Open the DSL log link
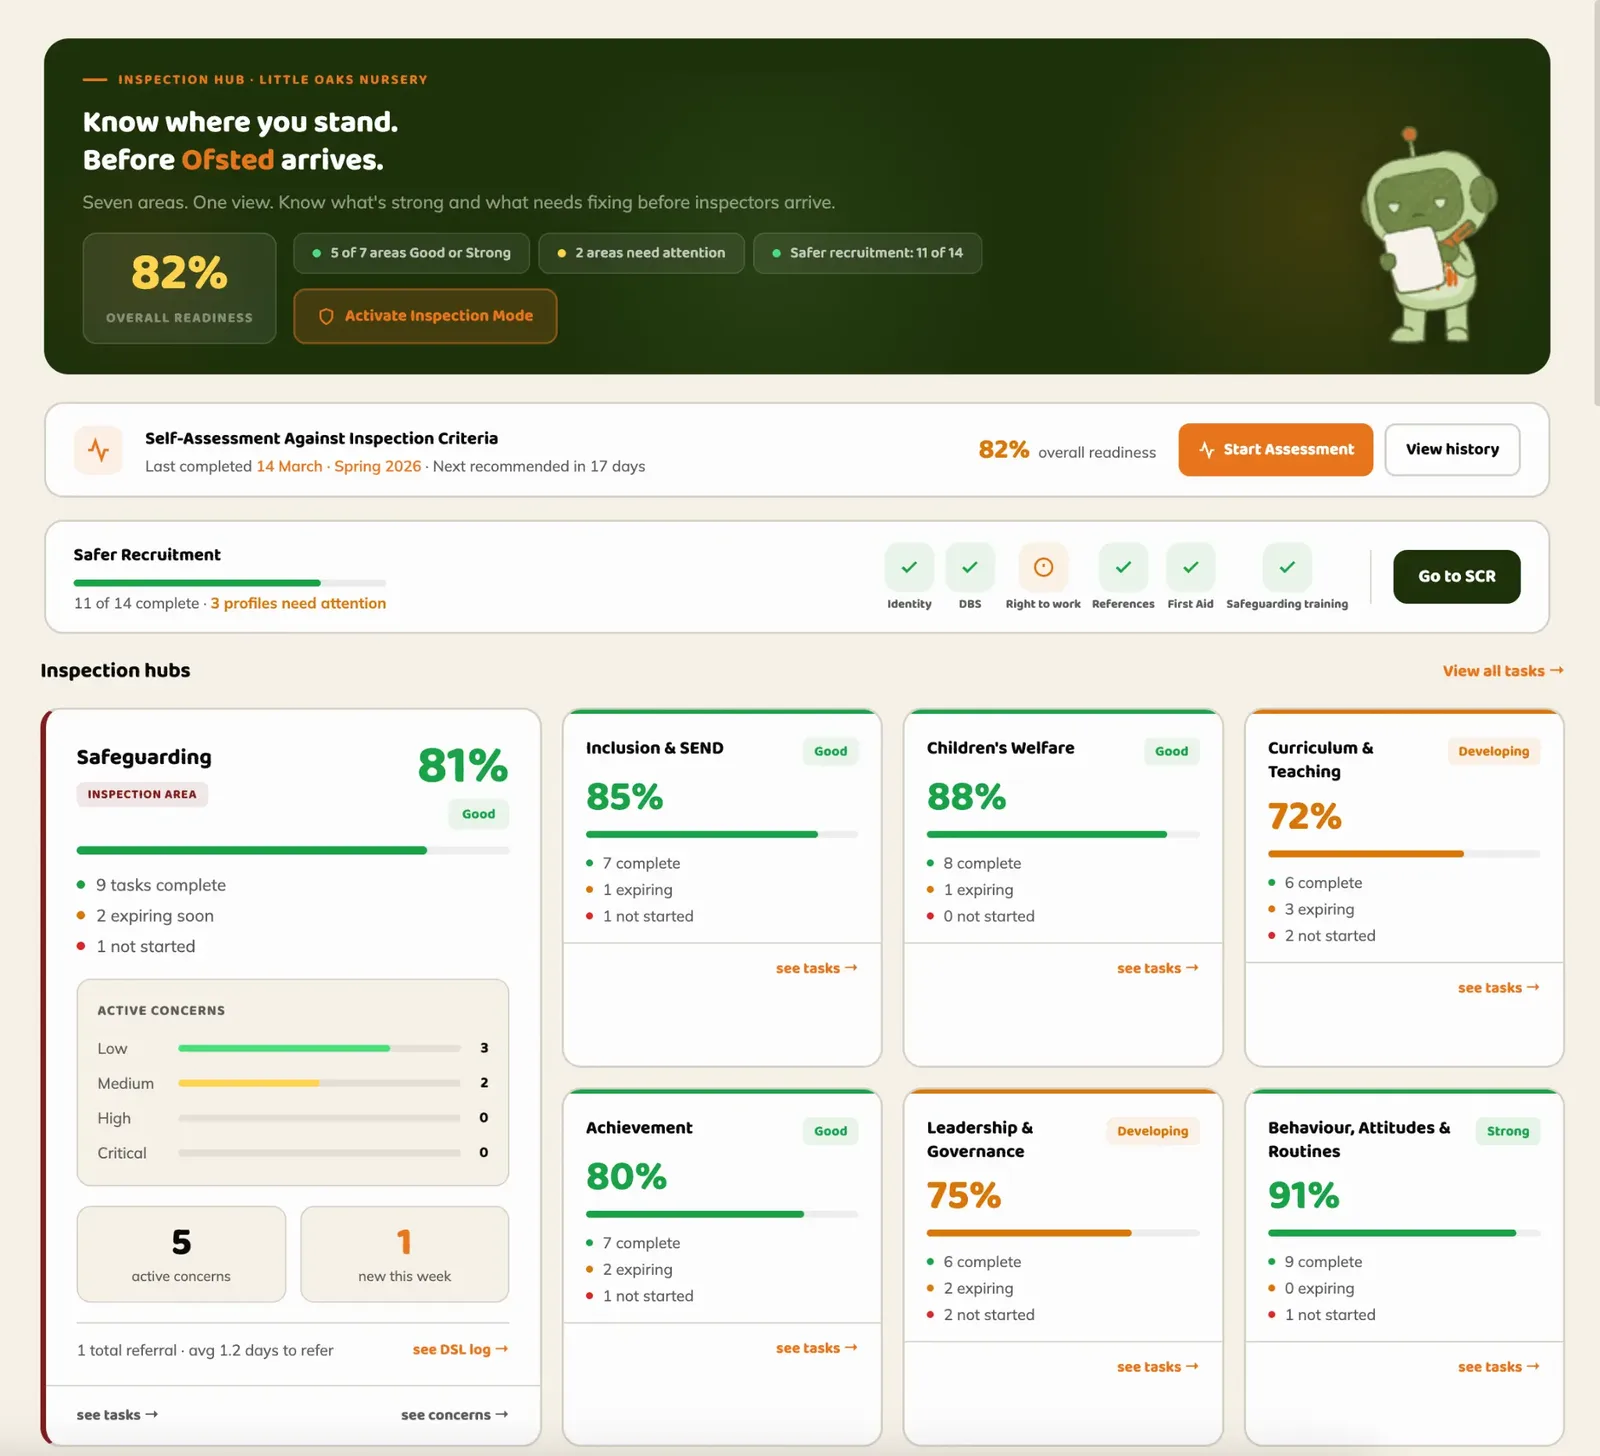The height and width of the screenshot is (1456, 1600). [x=459, y=1349]
